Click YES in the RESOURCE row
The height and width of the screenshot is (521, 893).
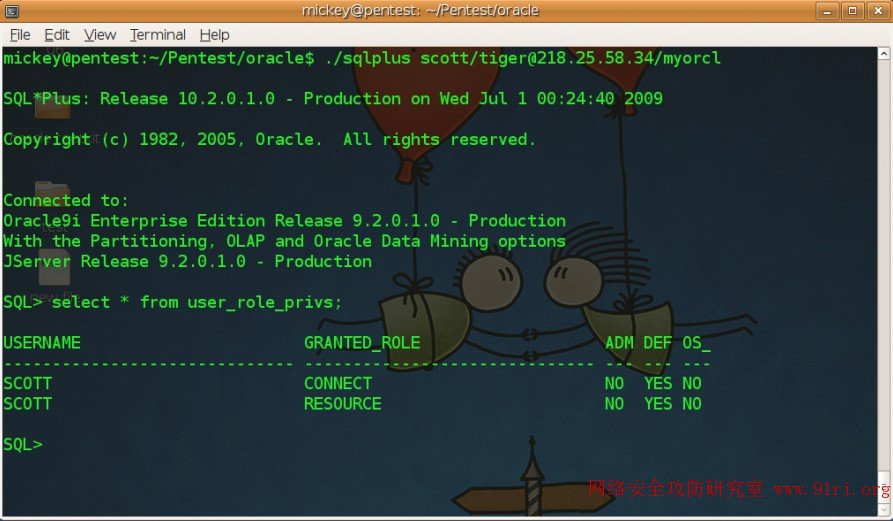[x=658, y=404]
